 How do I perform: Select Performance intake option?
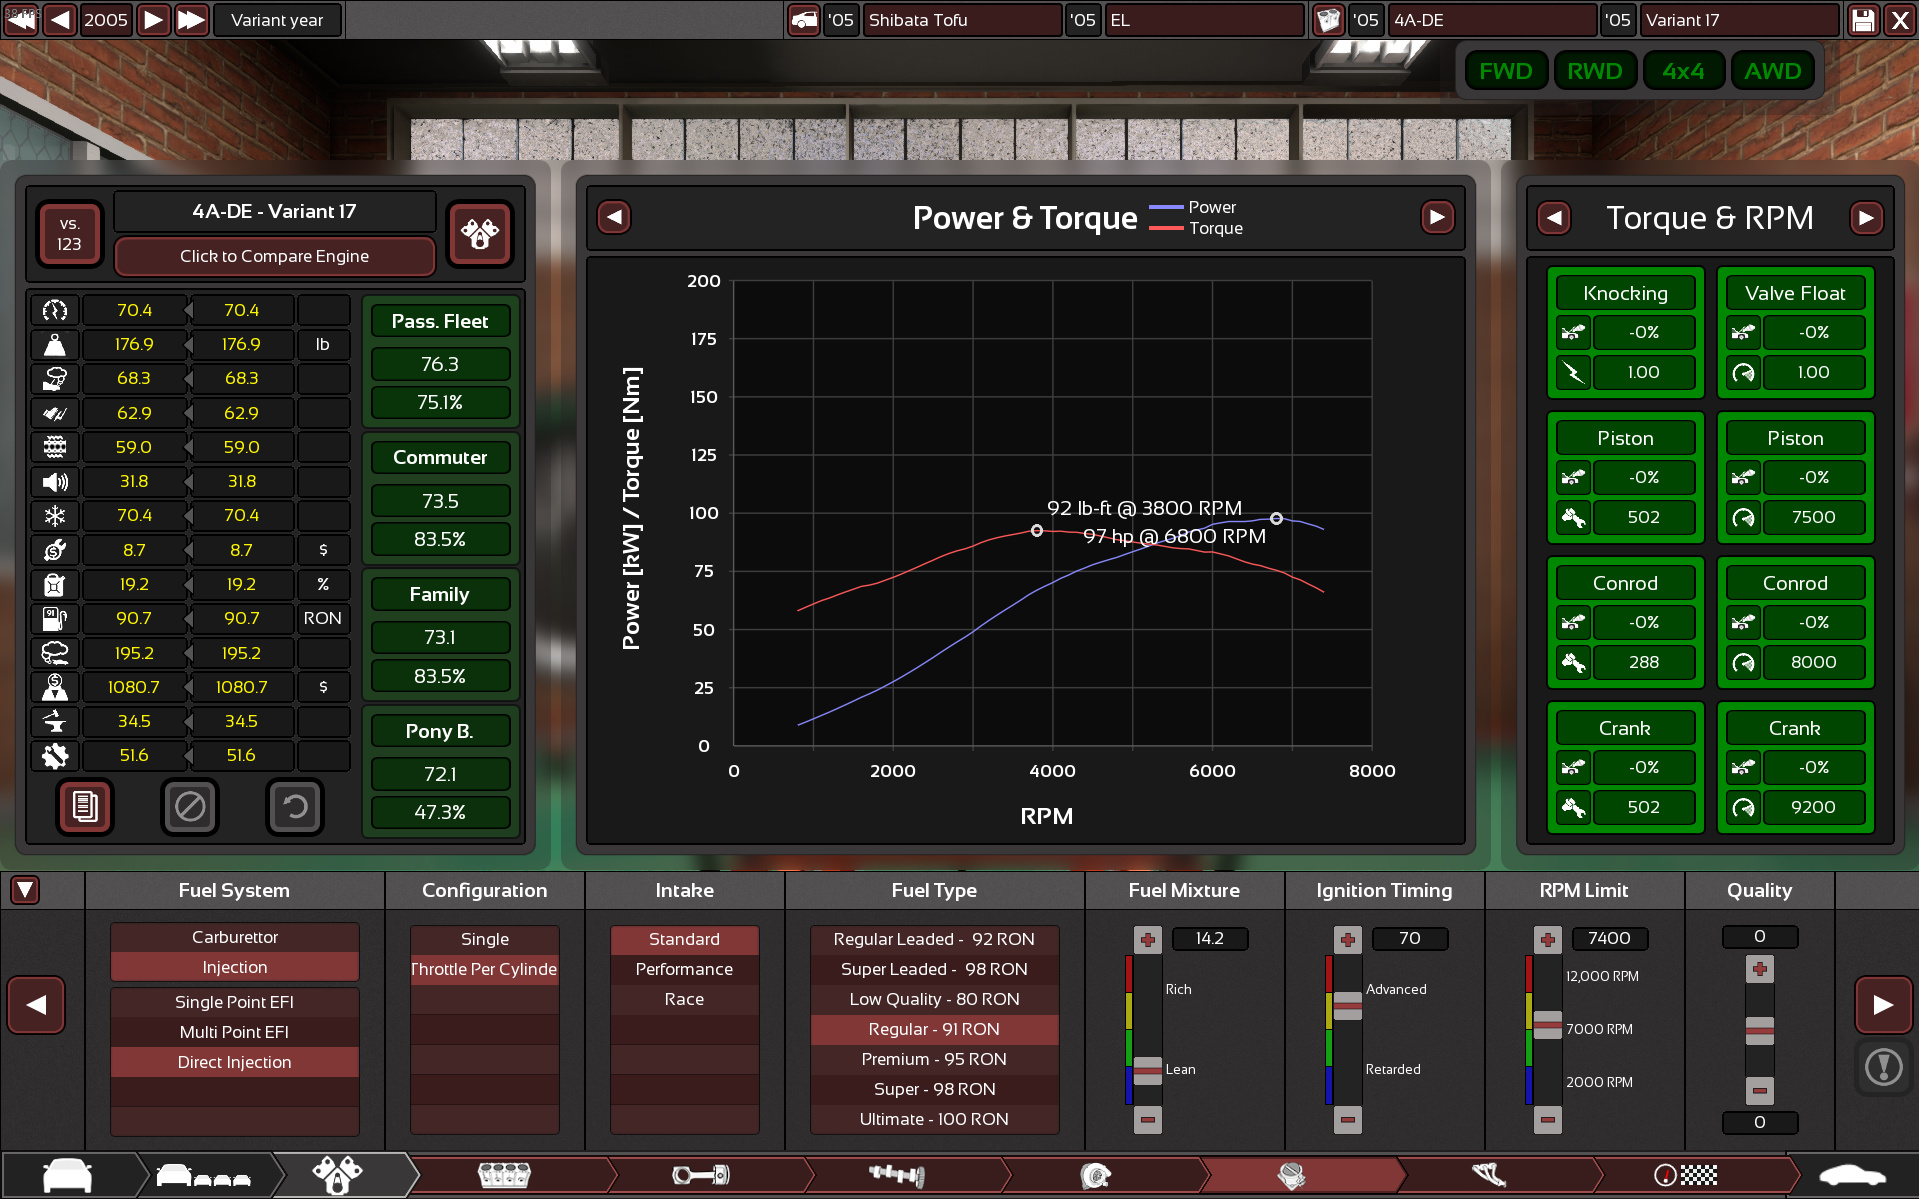click(684, 969)
